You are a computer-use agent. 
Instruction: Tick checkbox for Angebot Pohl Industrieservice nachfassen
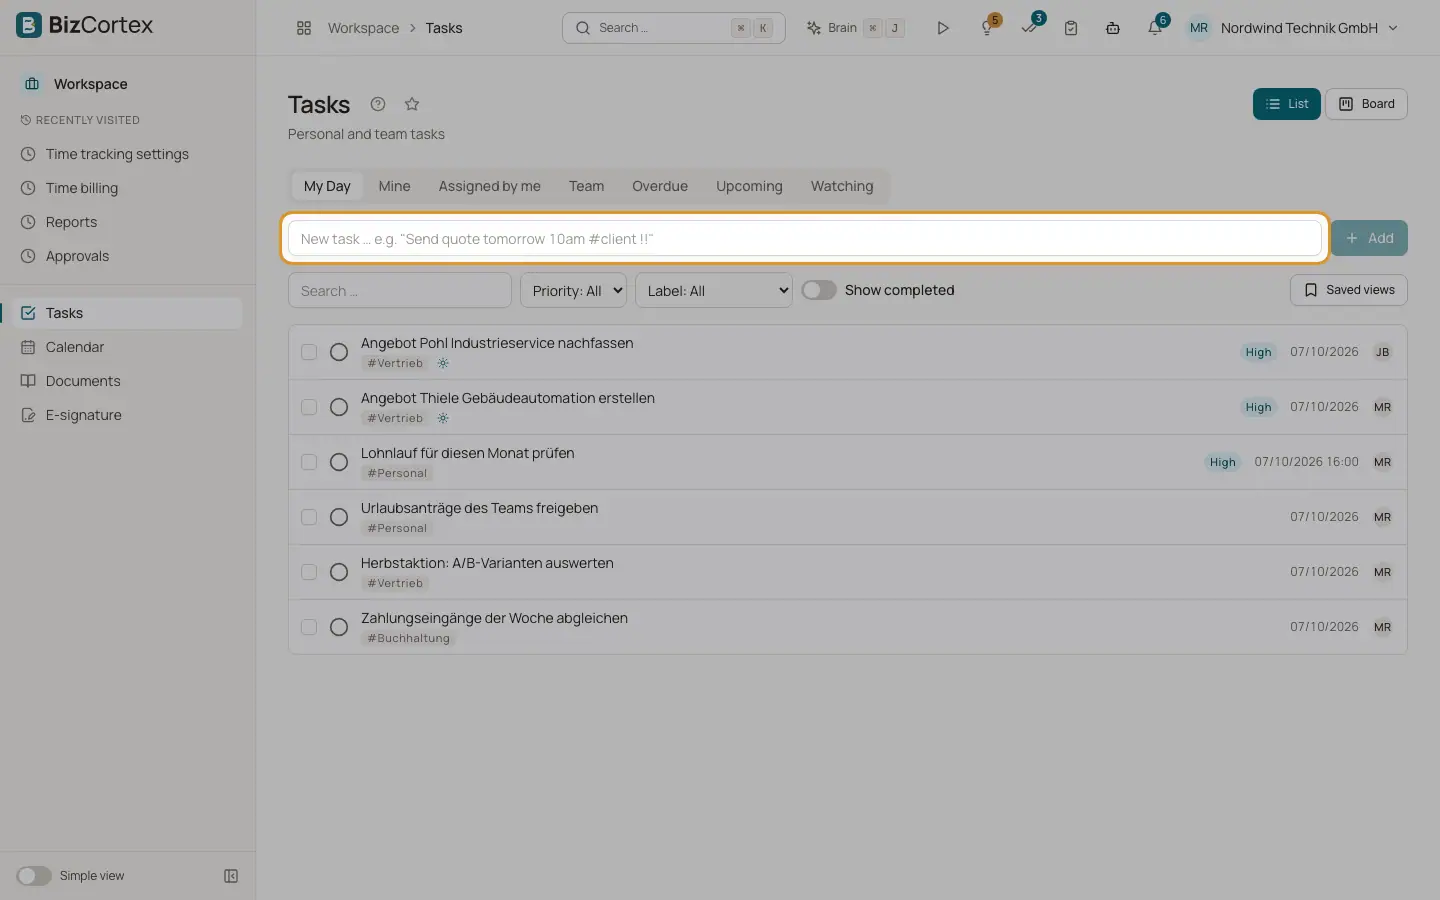pos(309,352)
